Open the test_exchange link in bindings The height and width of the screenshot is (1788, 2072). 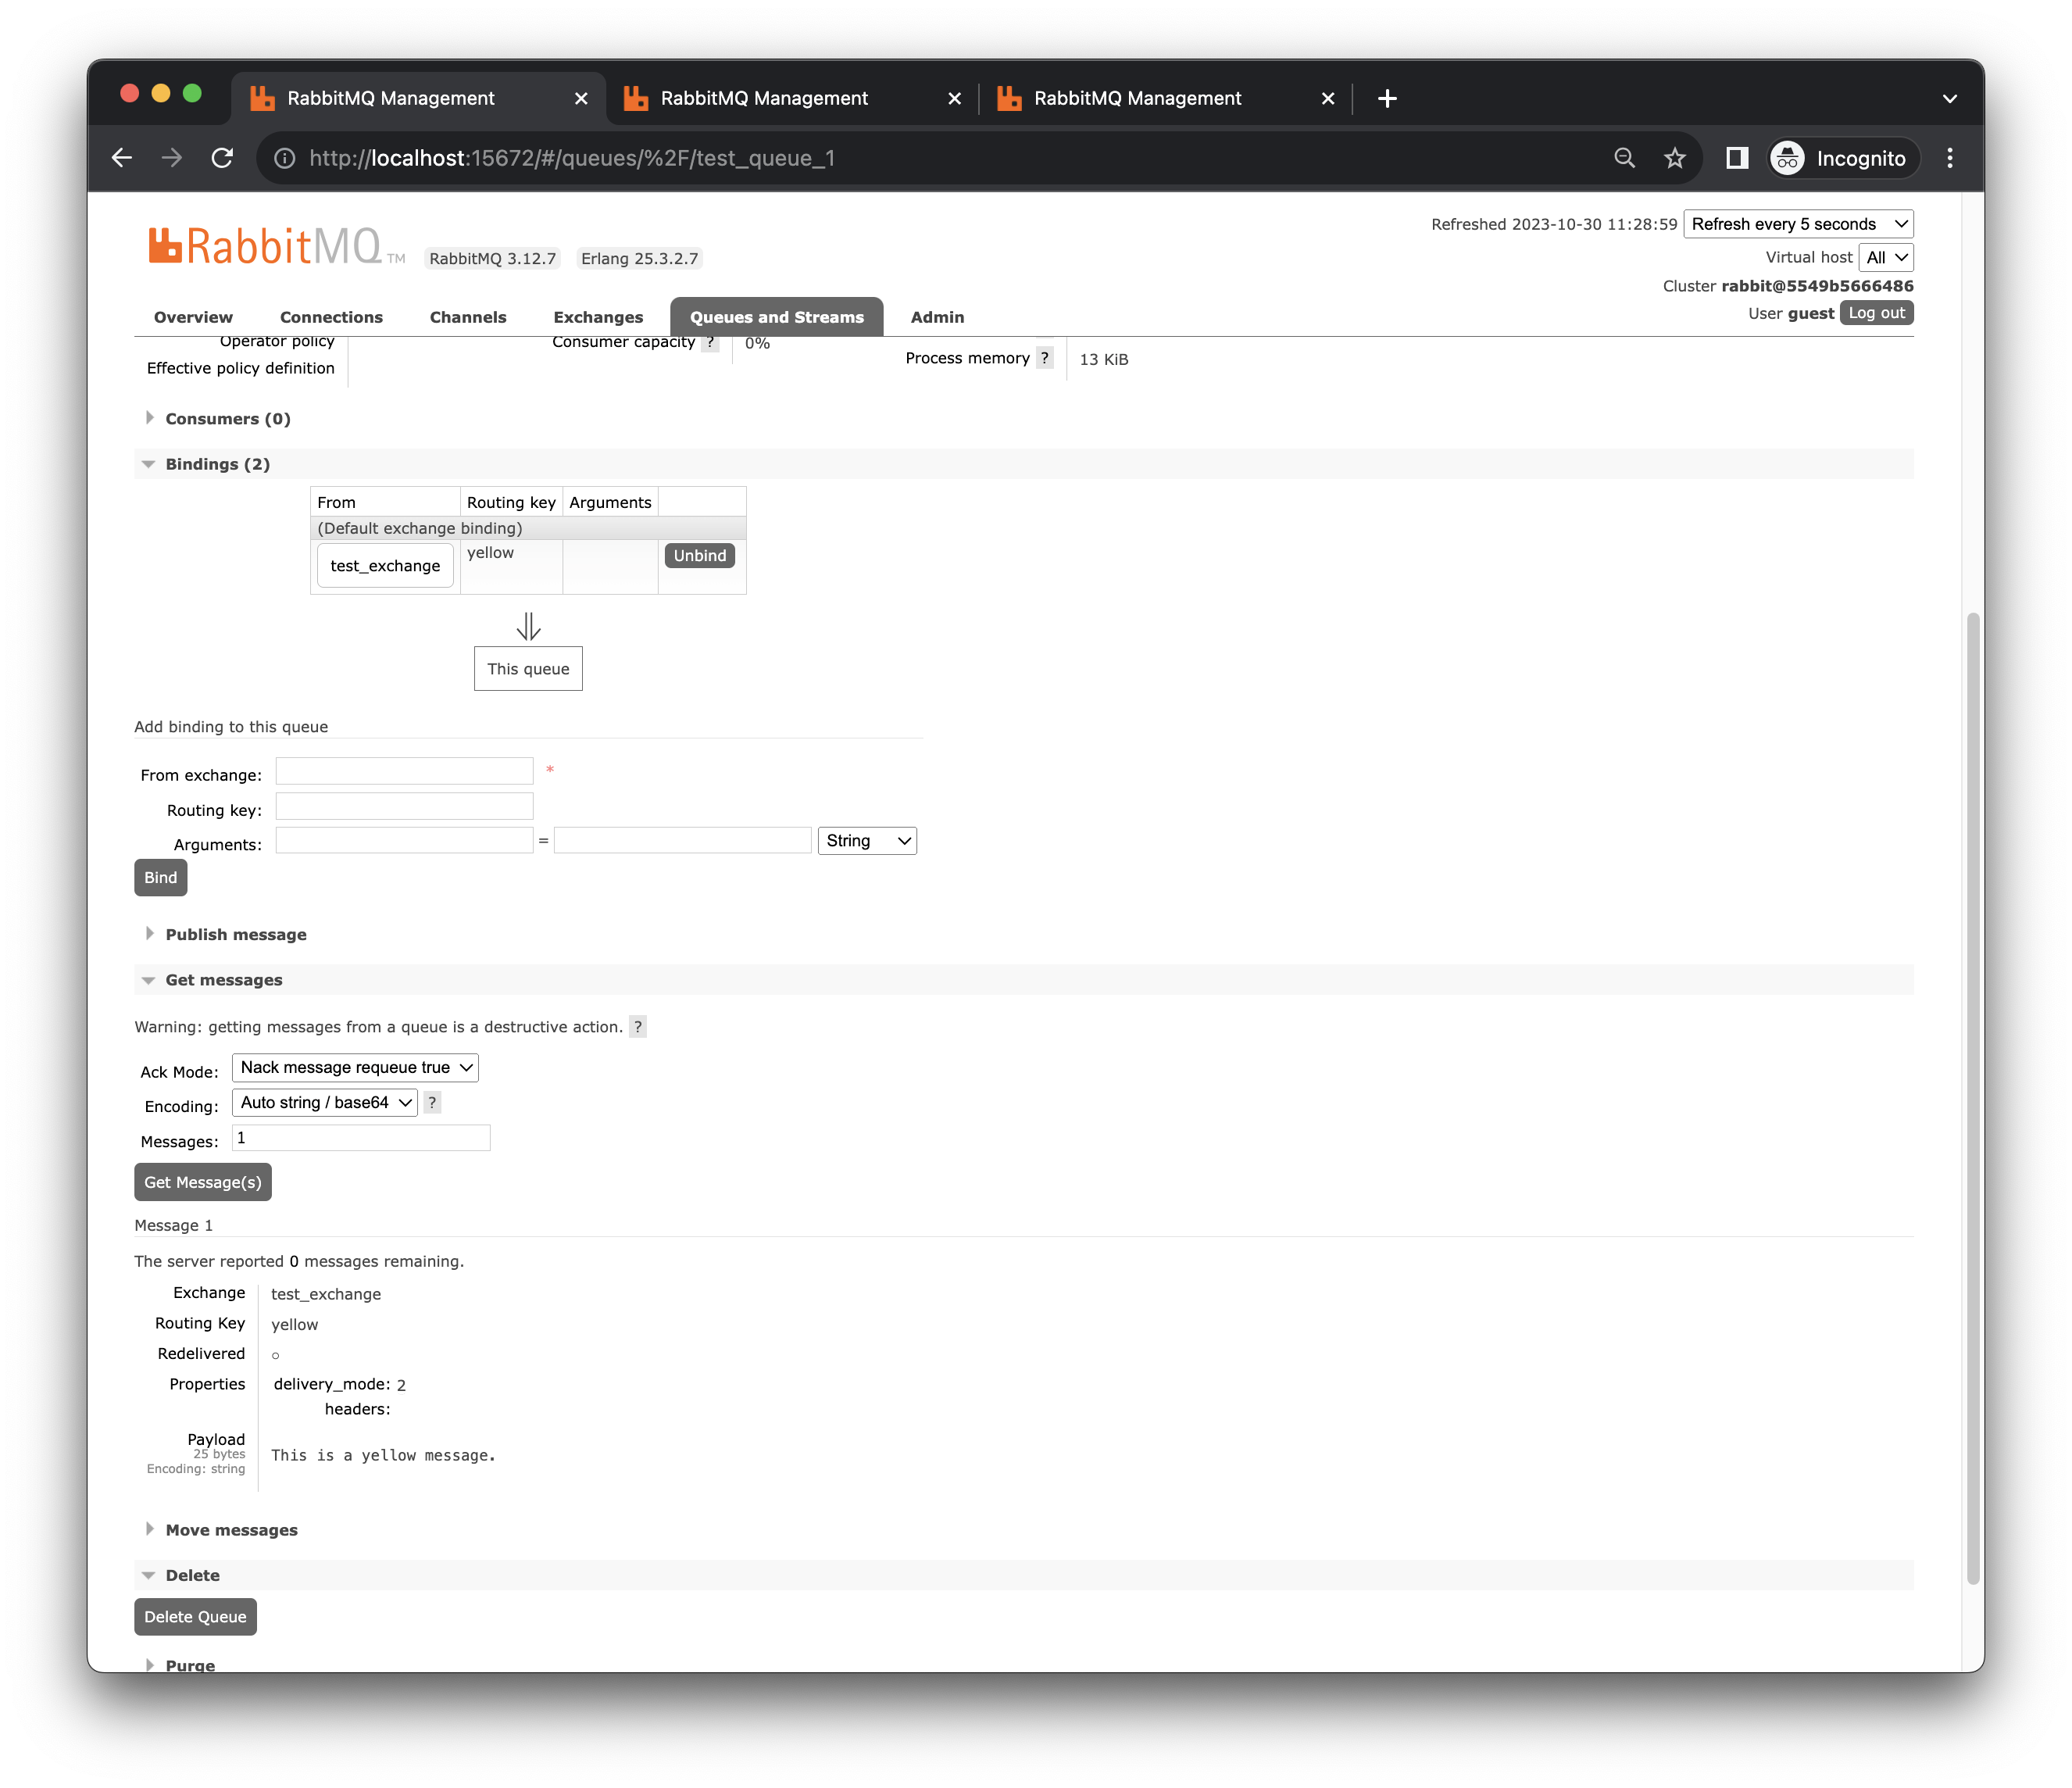click(x=385, y=566)
